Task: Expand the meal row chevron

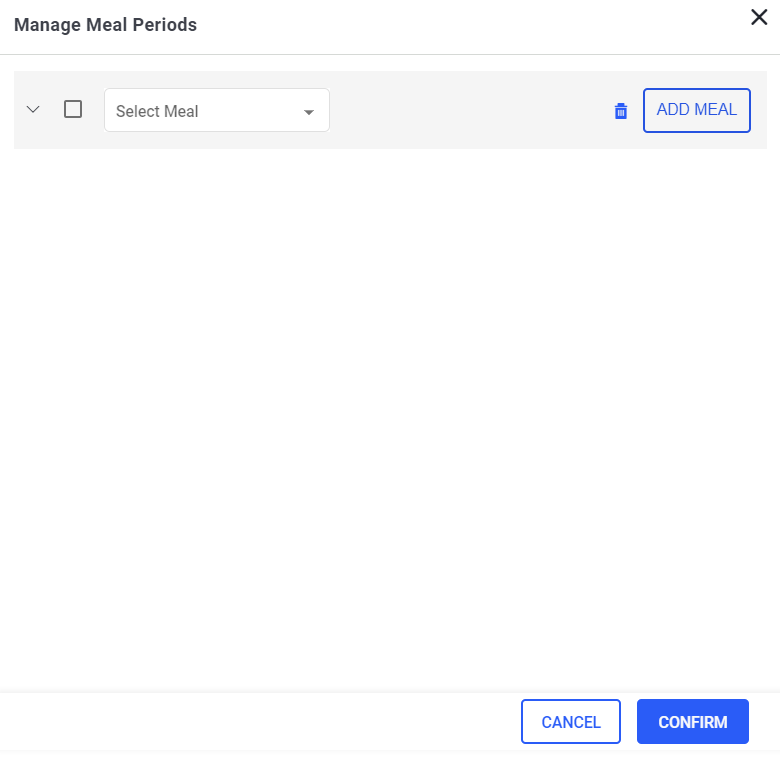Action: [x=33, y=109]
